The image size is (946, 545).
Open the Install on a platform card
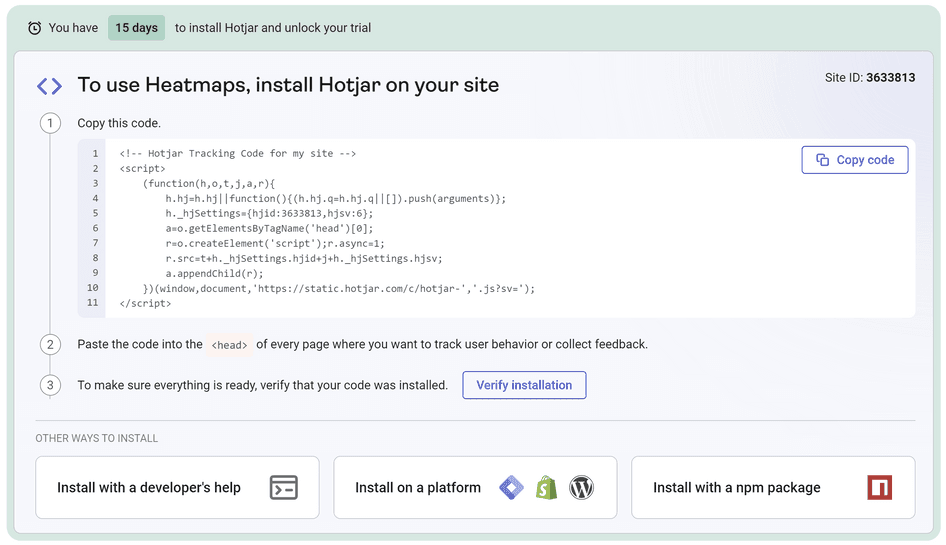click(475, 487)
